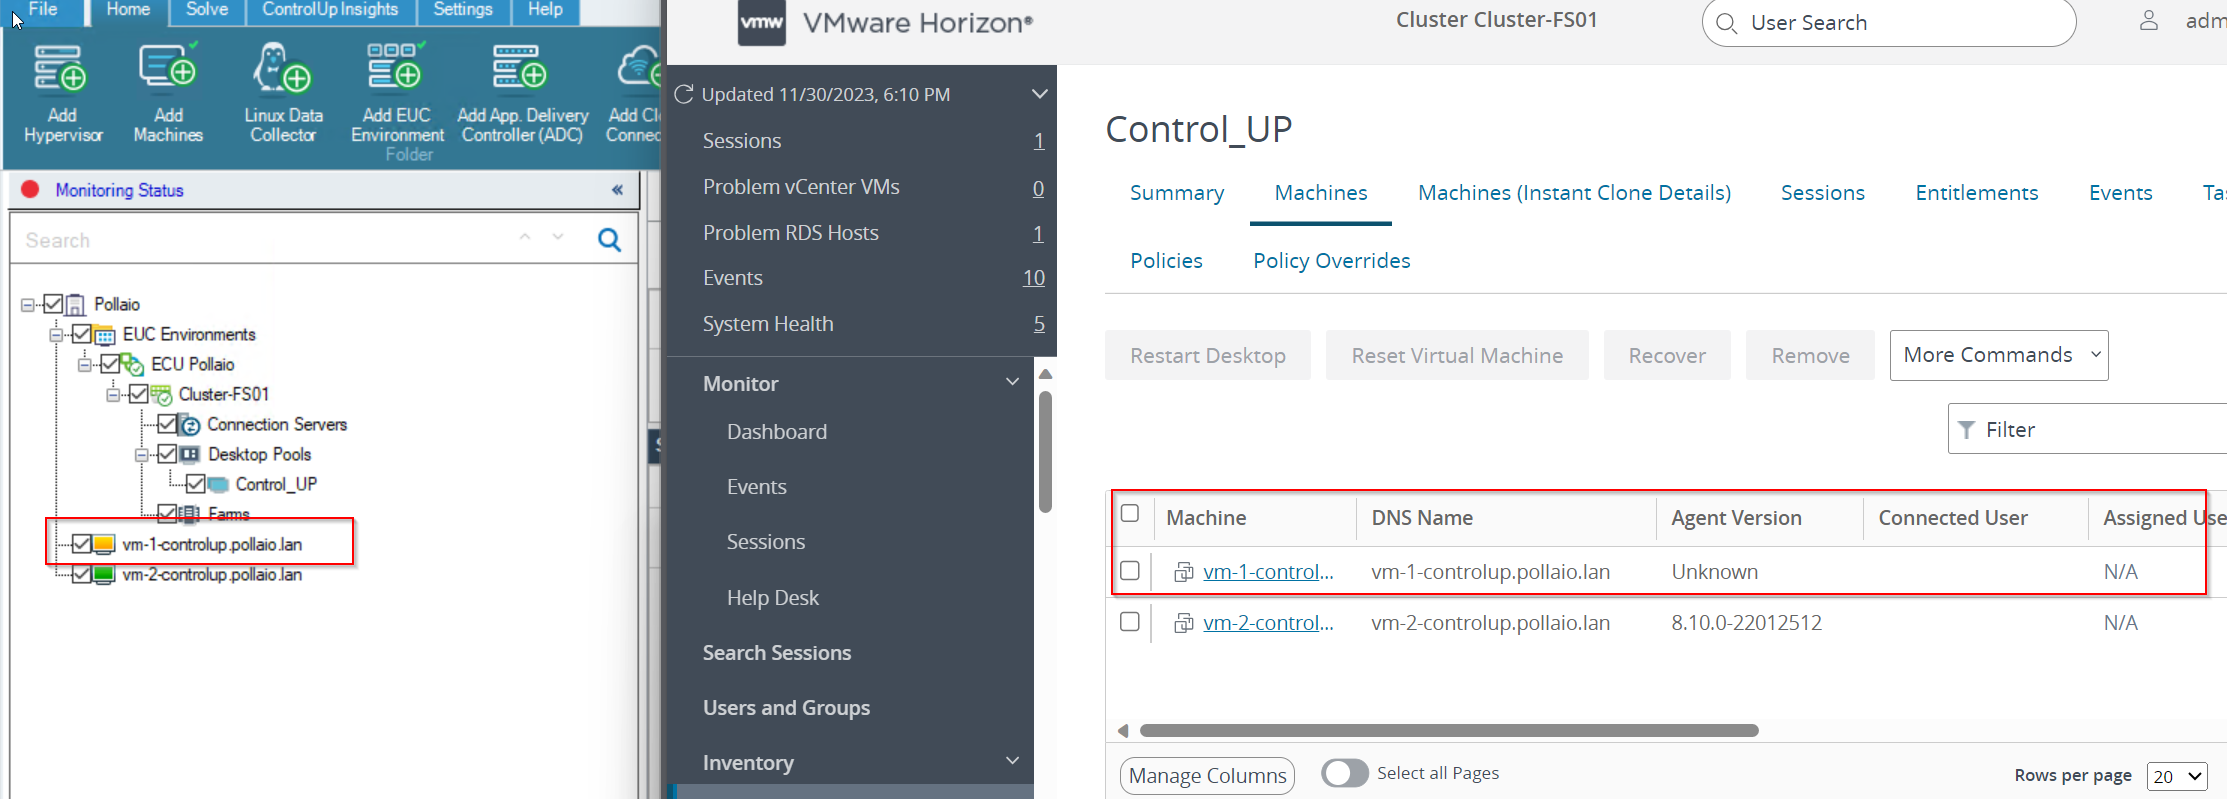Image resolution: width=2227 pixels, height=799 pixels.
Task: Toggle the EUC Environments checkbox
Action: click(x=82, y=334)
